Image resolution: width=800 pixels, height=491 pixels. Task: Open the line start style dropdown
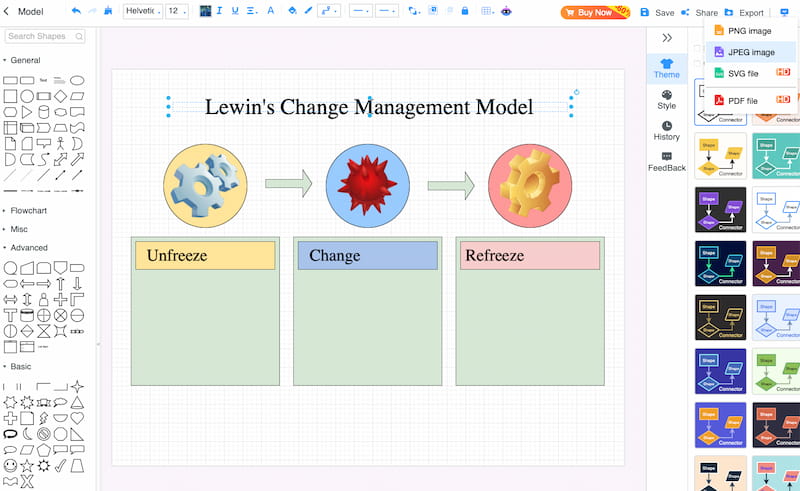pos(361,11)
